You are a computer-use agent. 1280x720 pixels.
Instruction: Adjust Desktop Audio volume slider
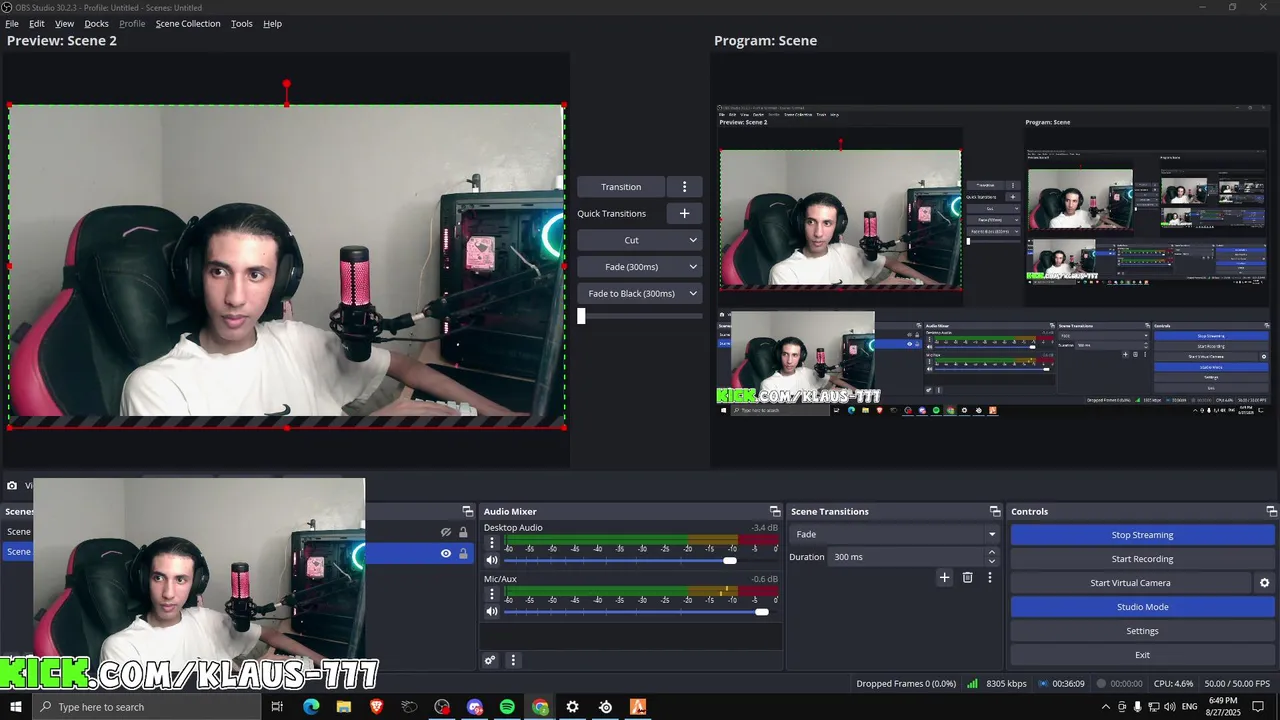tap(730, 560)
